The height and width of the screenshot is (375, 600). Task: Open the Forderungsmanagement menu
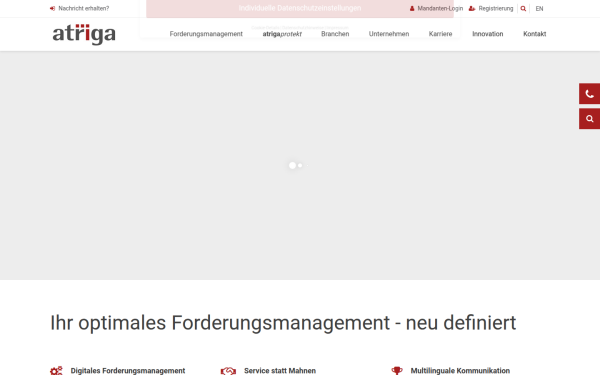coord(206,34)
